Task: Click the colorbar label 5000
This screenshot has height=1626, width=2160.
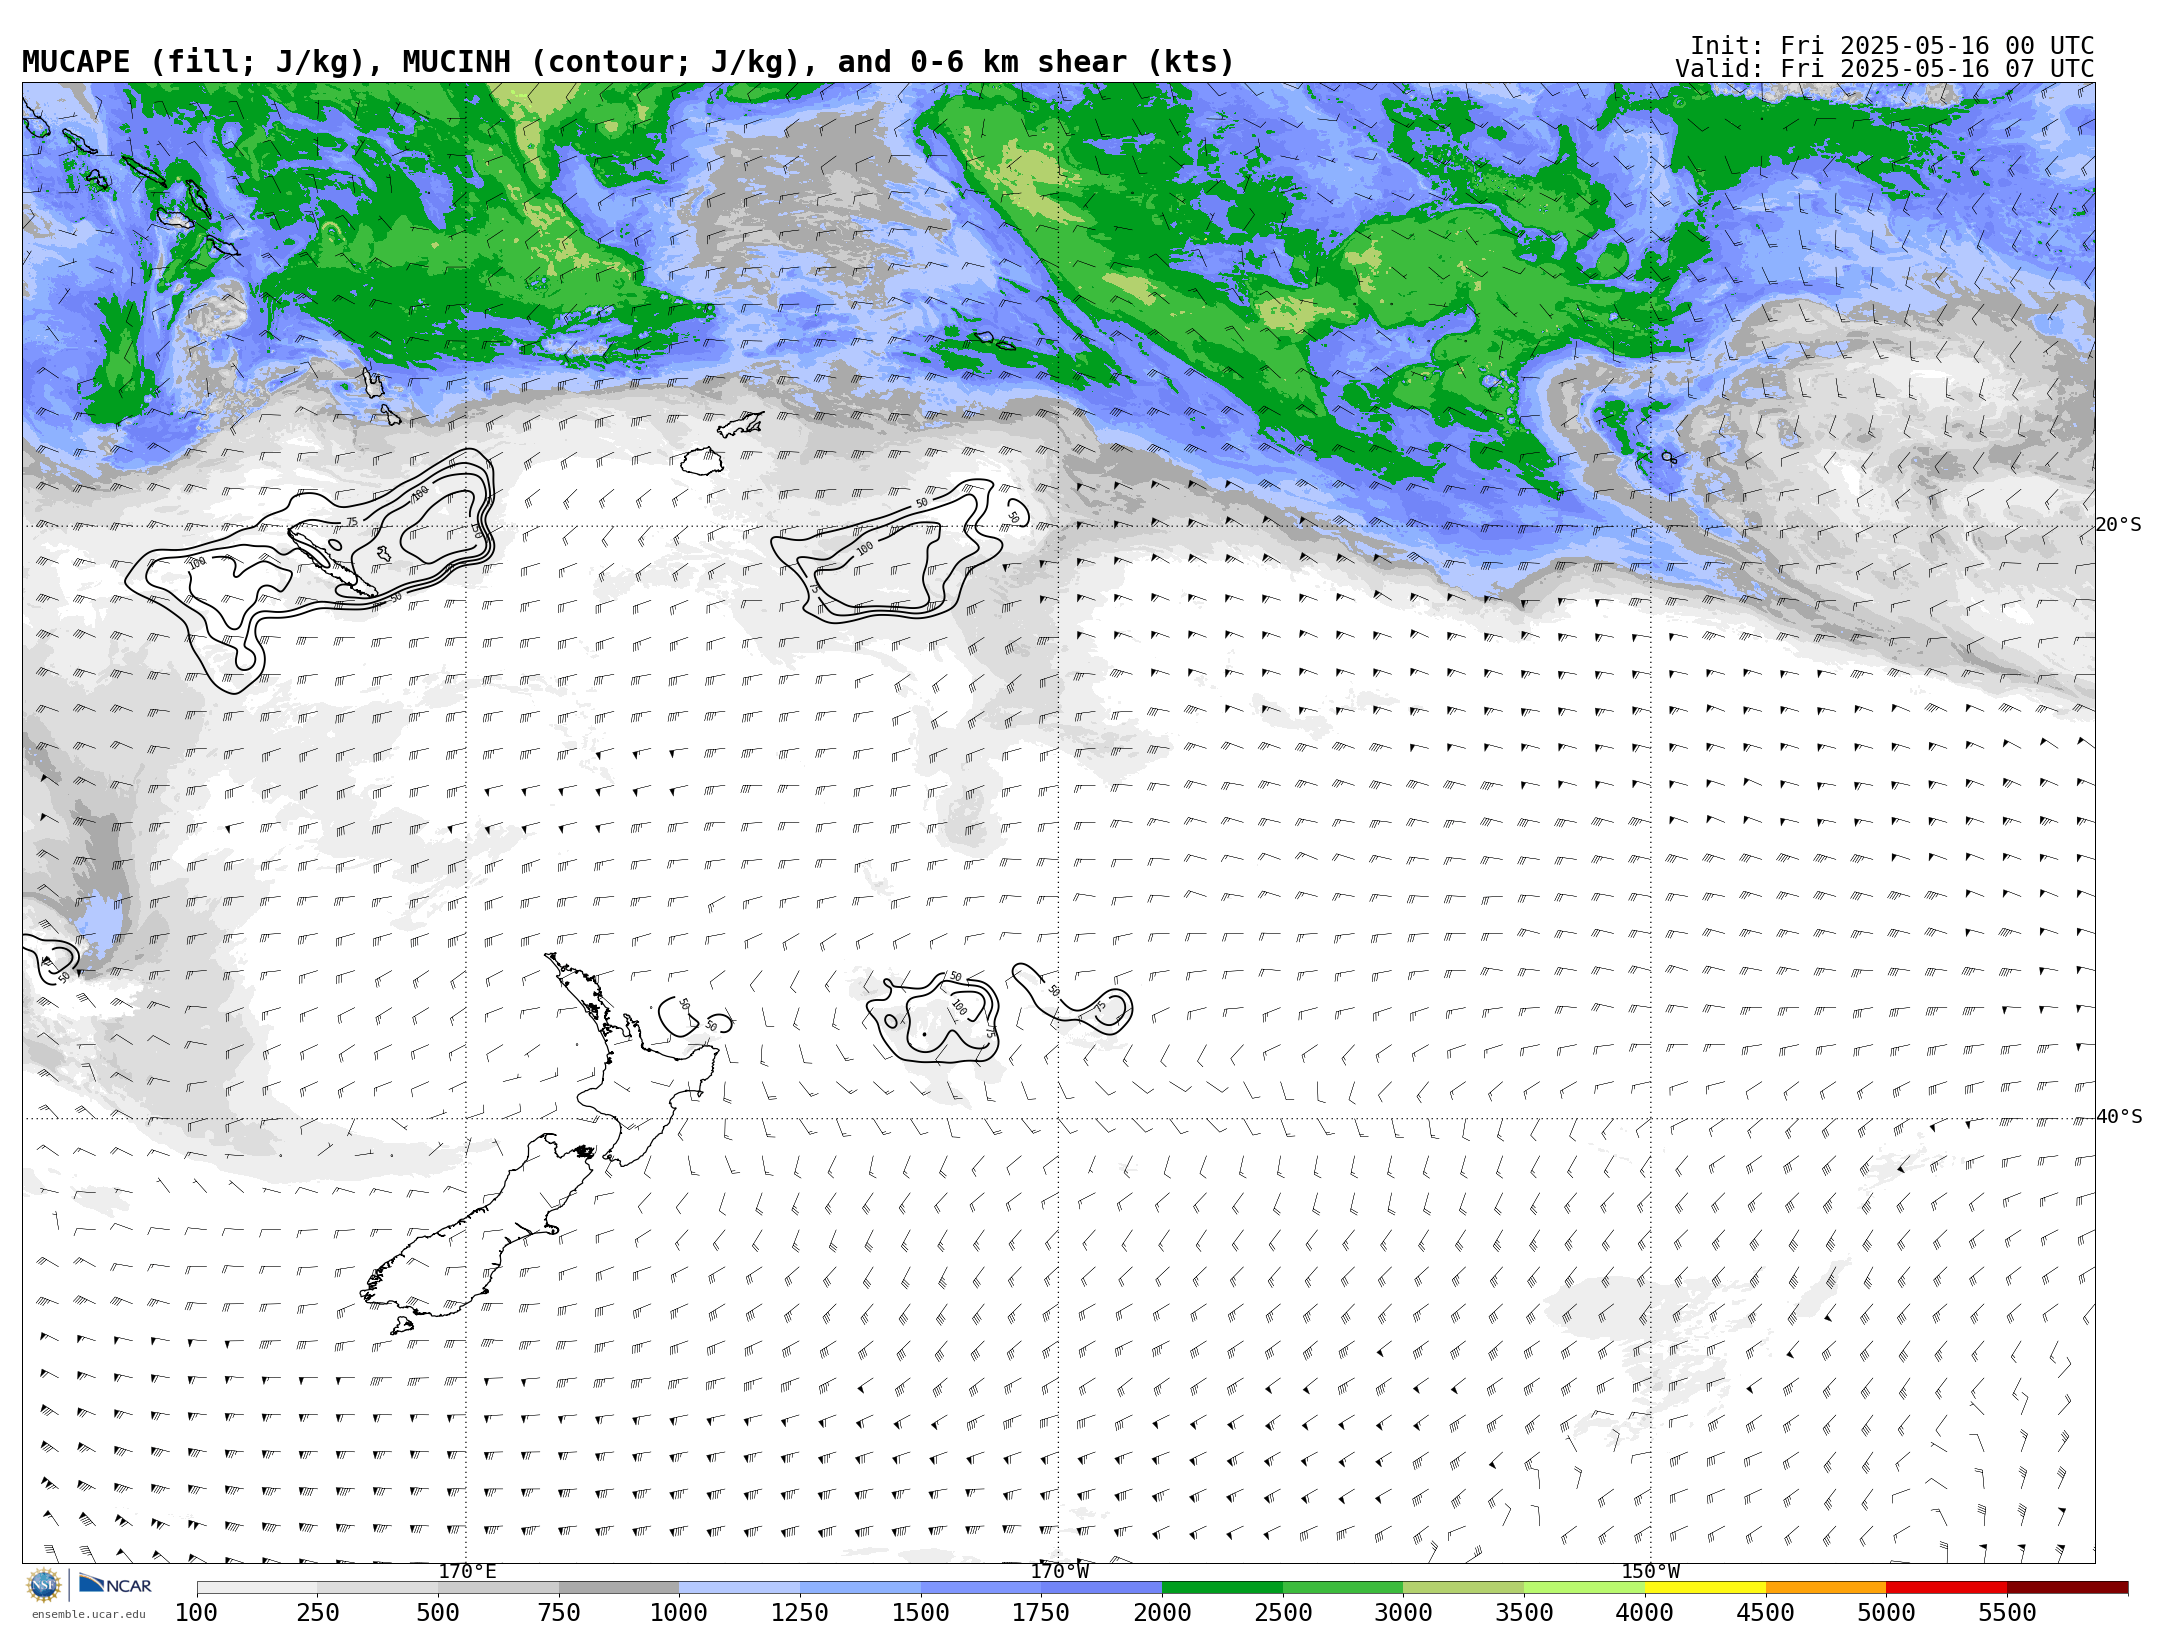Action: point(1886,1613)
